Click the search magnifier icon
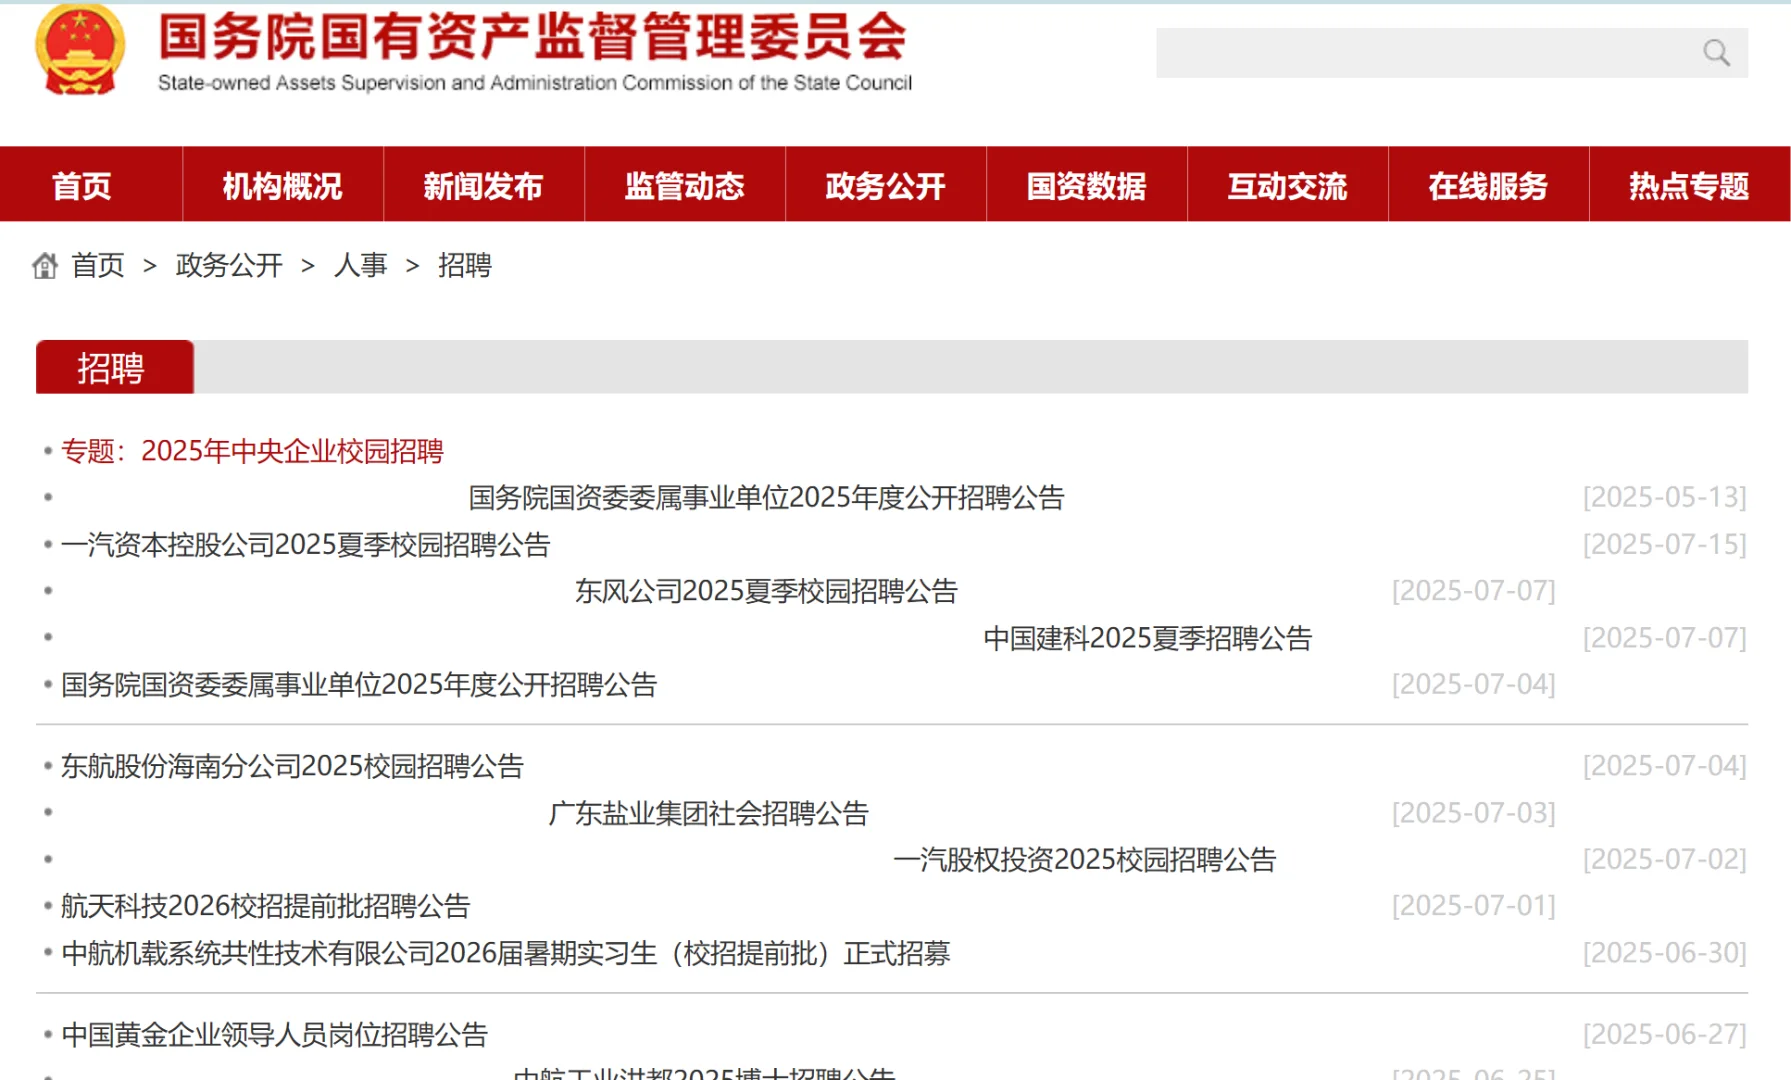Viewport: 1791px width, 1080px height. 1716,53
